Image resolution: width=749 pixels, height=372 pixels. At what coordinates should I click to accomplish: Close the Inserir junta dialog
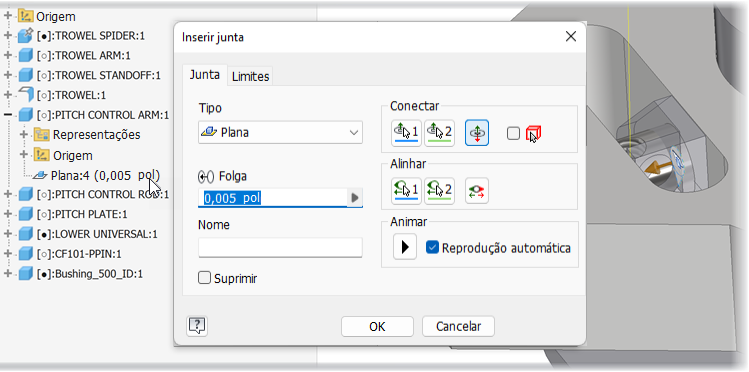(x=570, y=36)
